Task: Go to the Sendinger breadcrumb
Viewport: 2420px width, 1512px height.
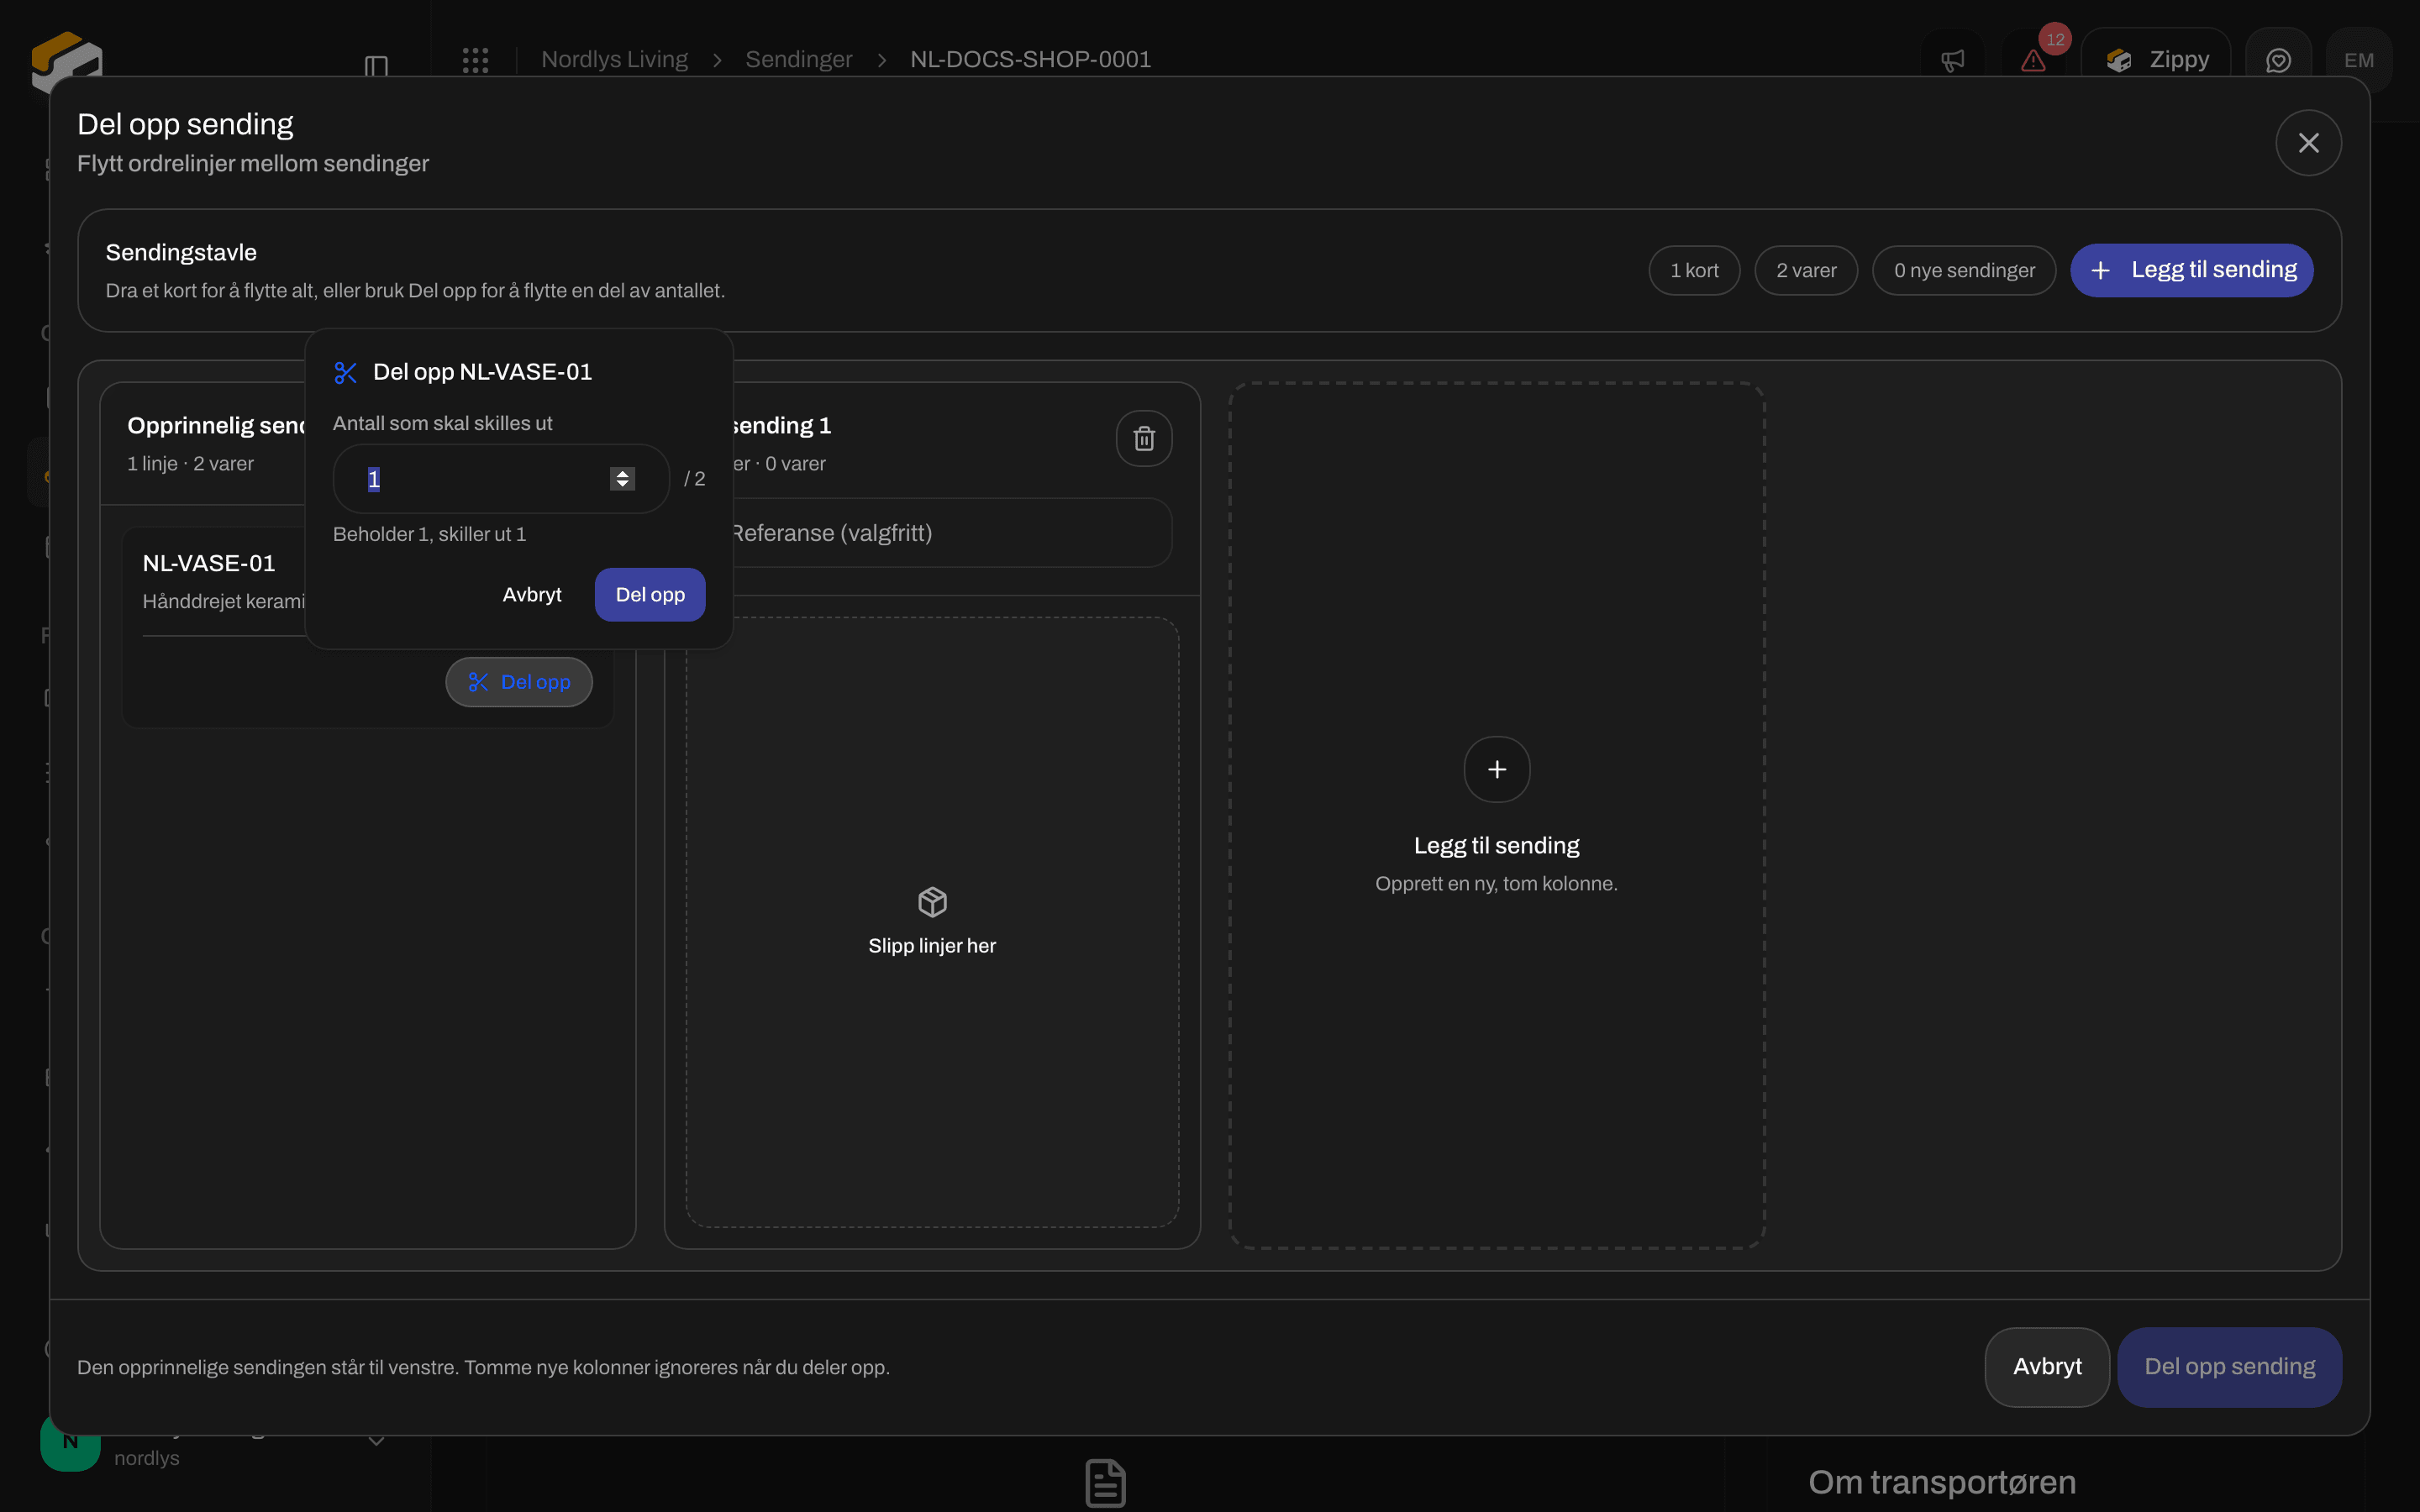Action: coord(798,60)
